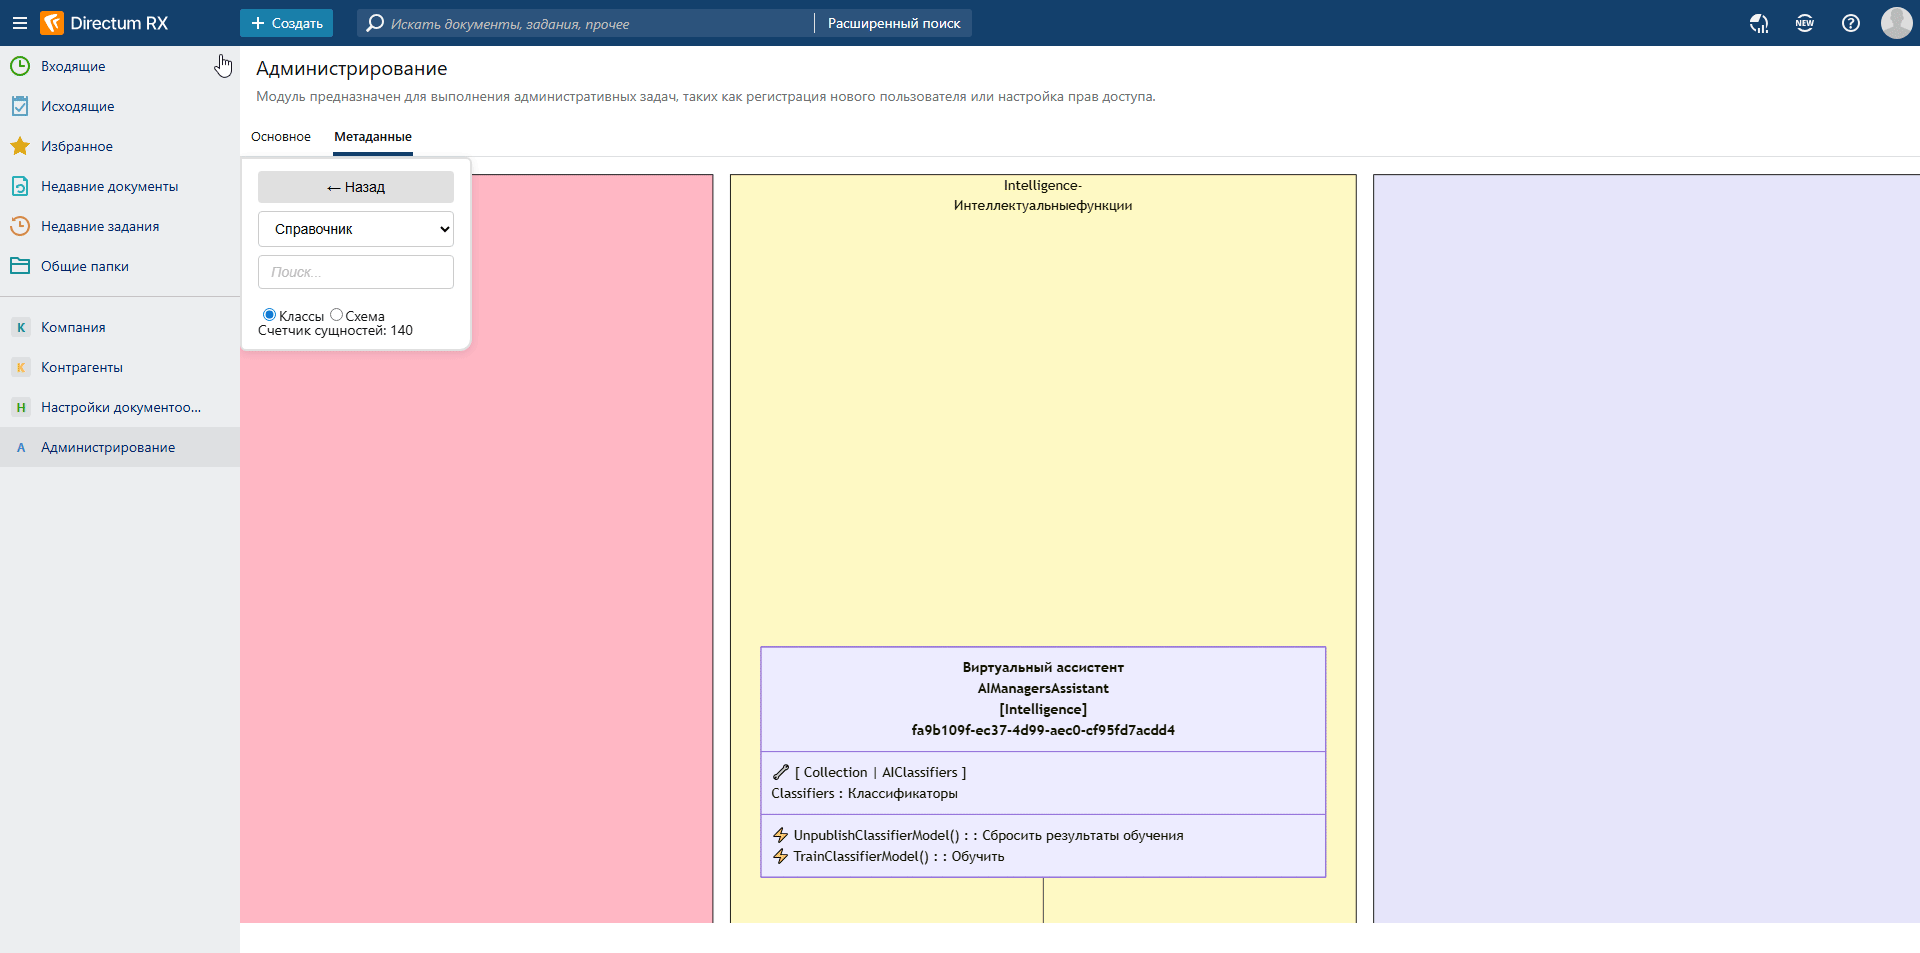Click the lightning icon beside TrainClassifierModel

(781, 856)
